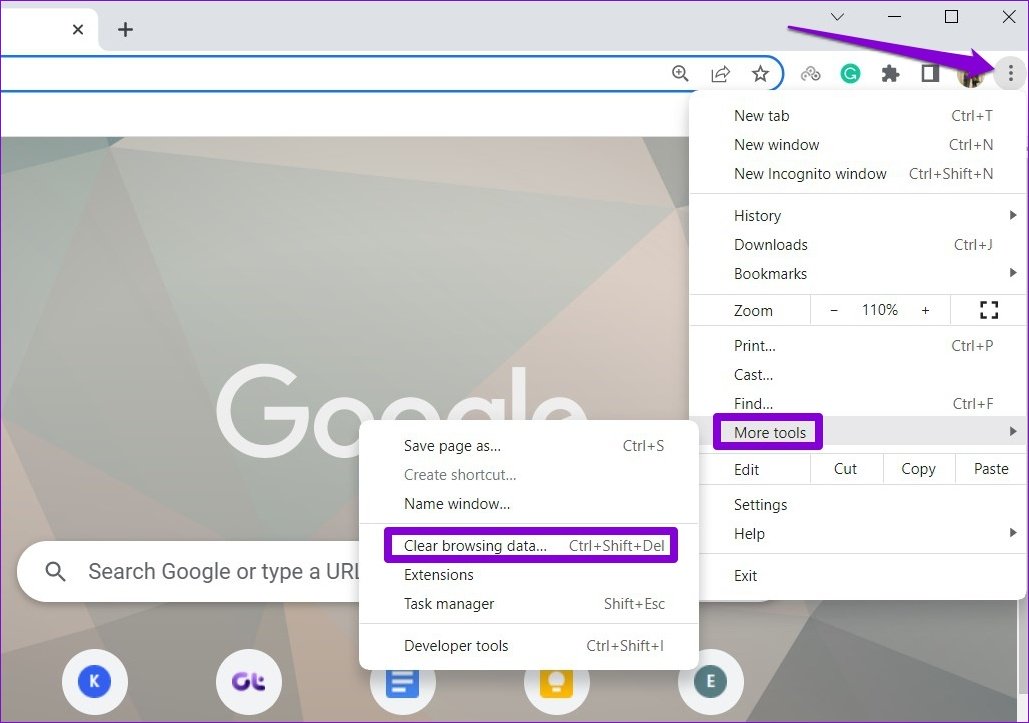Click the 110% zoom value
Screen dimensions: 1029x723
(879, 310)
